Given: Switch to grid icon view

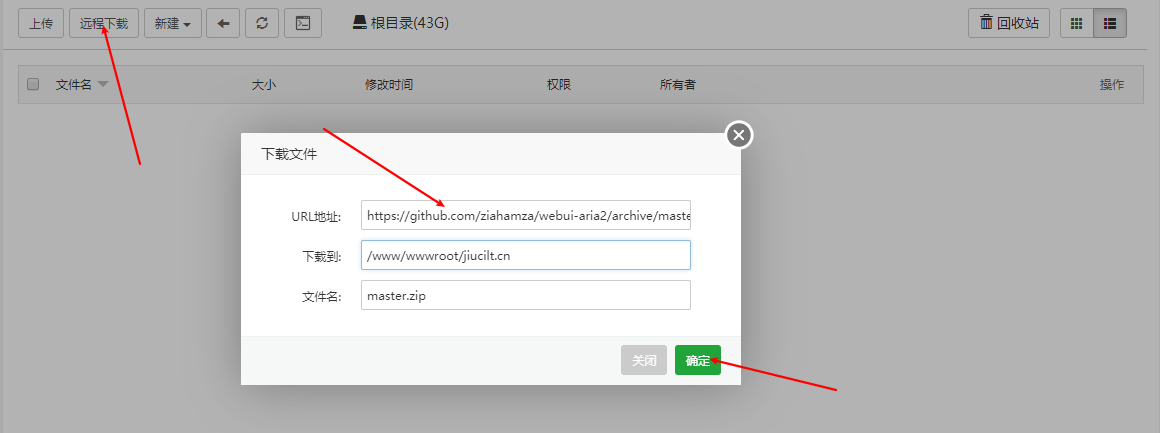Looking at the screenshot, I should [x=1076, y=23].
